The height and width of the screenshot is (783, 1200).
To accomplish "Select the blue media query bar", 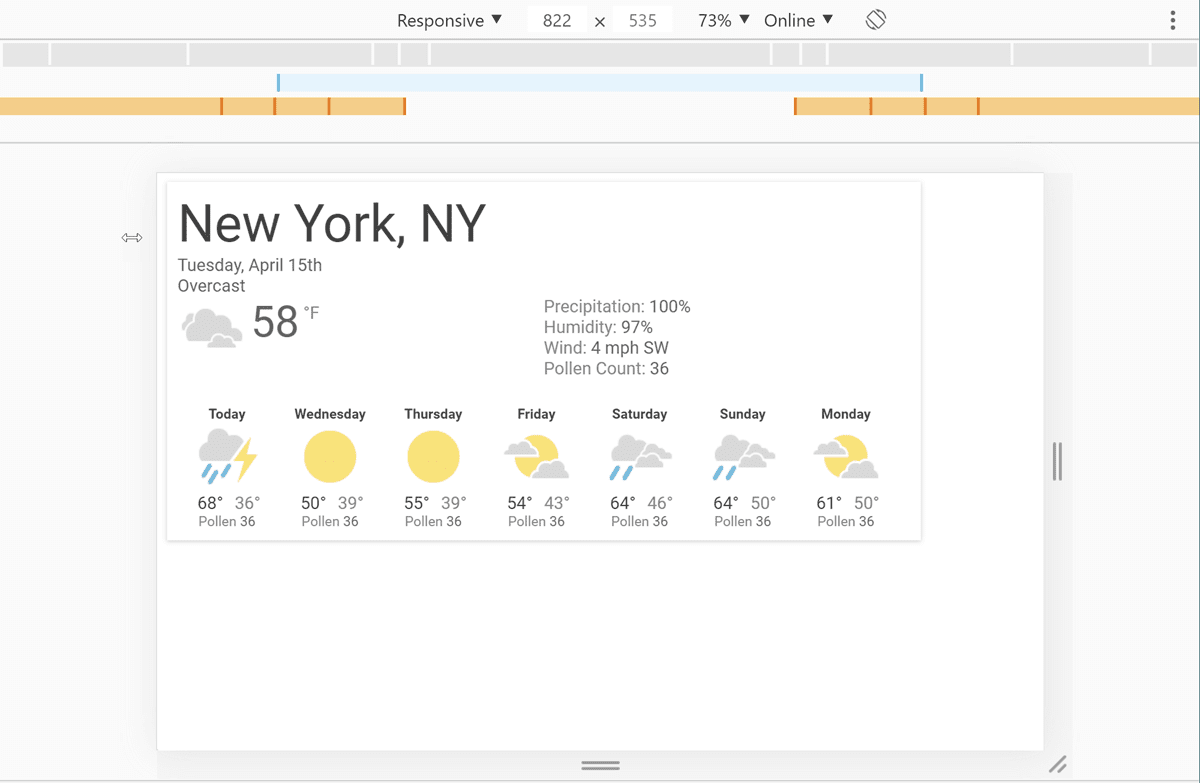I will click(600, 83).
